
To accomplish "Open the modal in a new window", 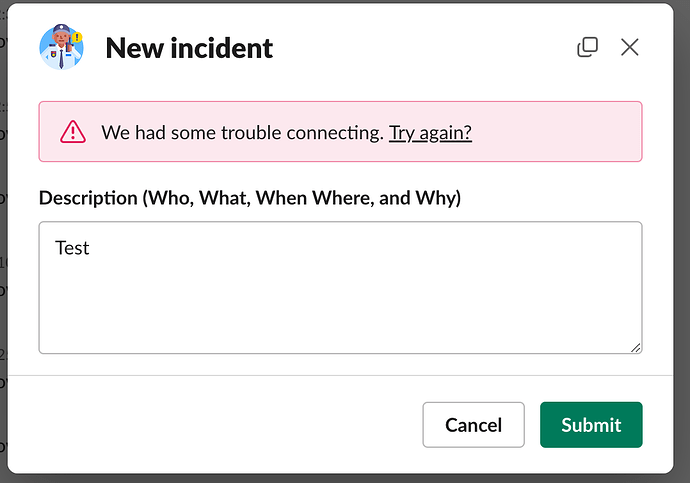I will tap(588, 47).
